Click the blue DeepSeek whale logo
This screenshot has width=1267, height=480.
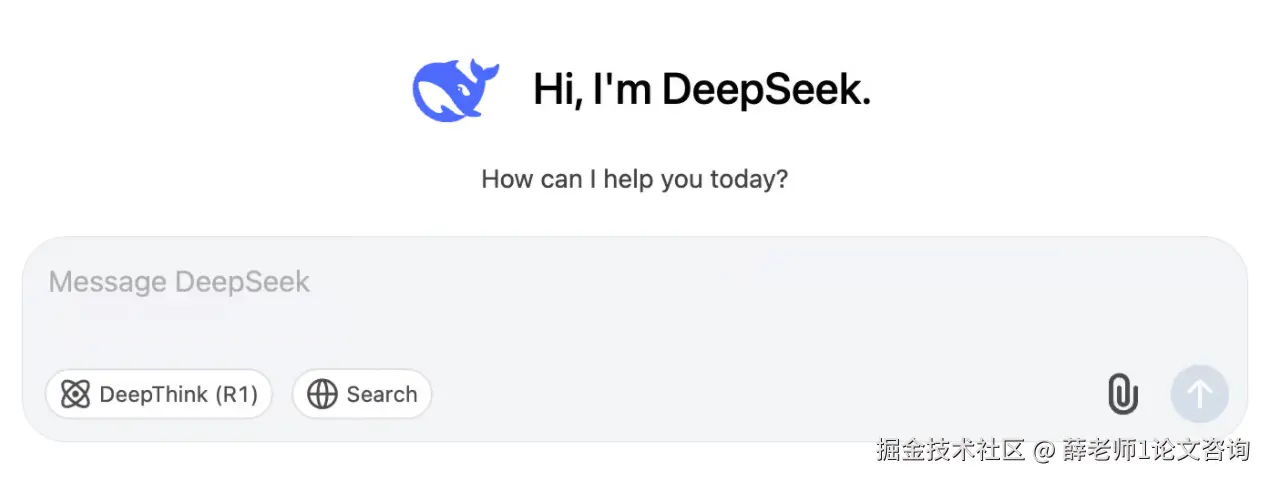(x=455, y=89)
